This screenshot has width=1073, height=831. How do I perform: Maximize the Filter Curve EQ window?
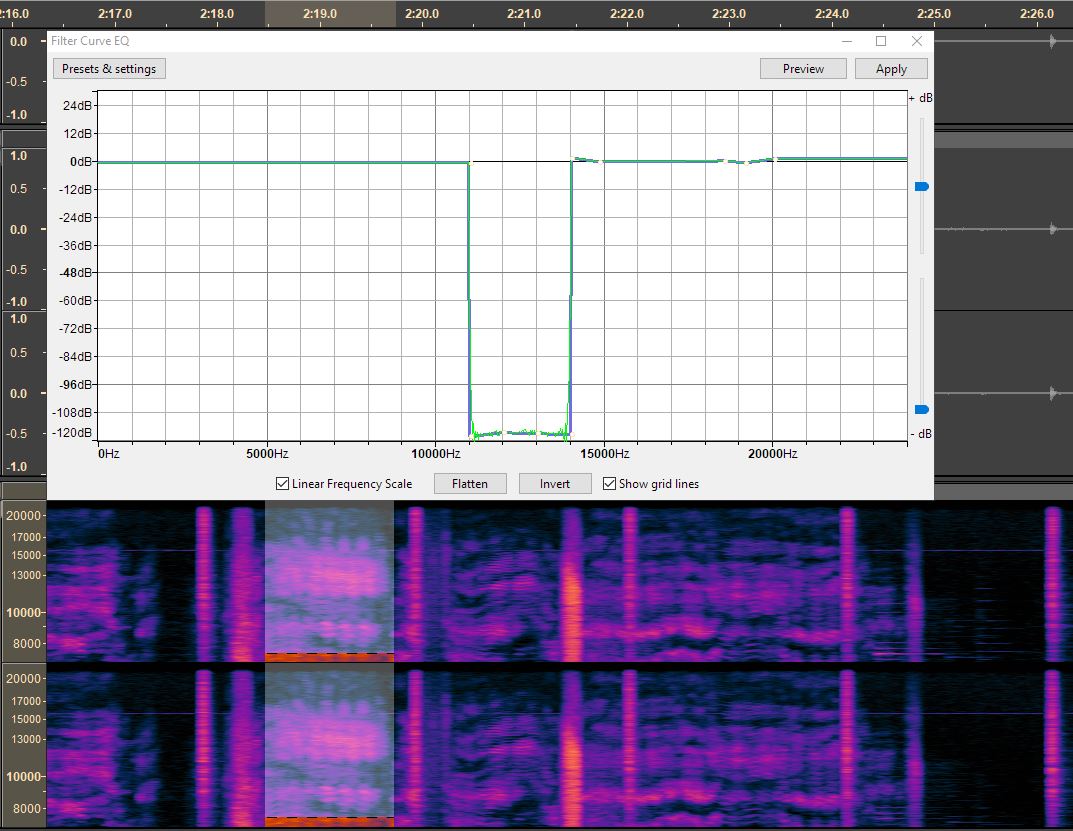[881, 41]
